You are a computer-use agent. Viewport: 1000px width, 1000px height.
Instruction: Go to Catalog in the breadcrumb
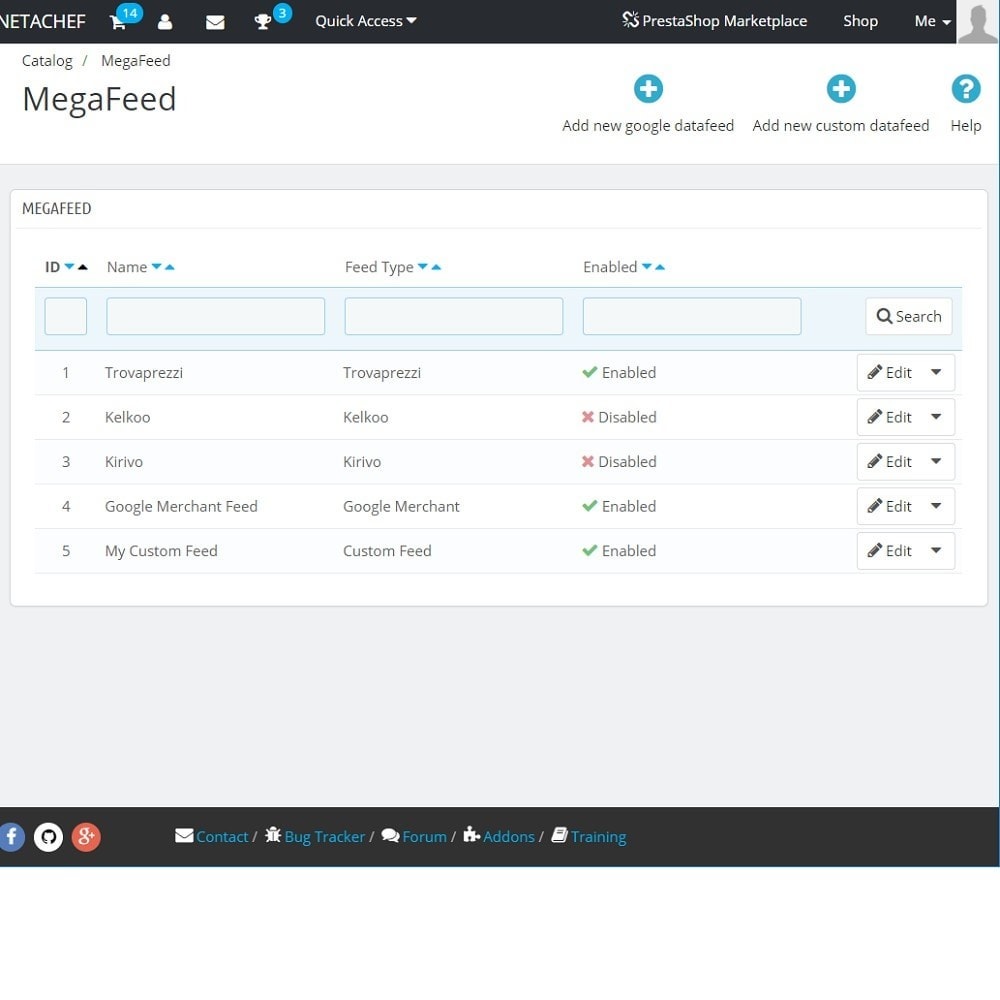point(47,61)
